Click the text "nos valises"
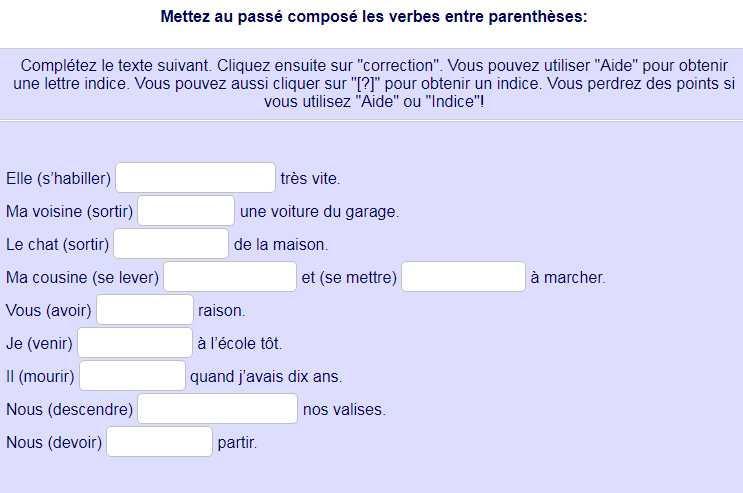This screenshot has width=743, height=493. [344, 410]
